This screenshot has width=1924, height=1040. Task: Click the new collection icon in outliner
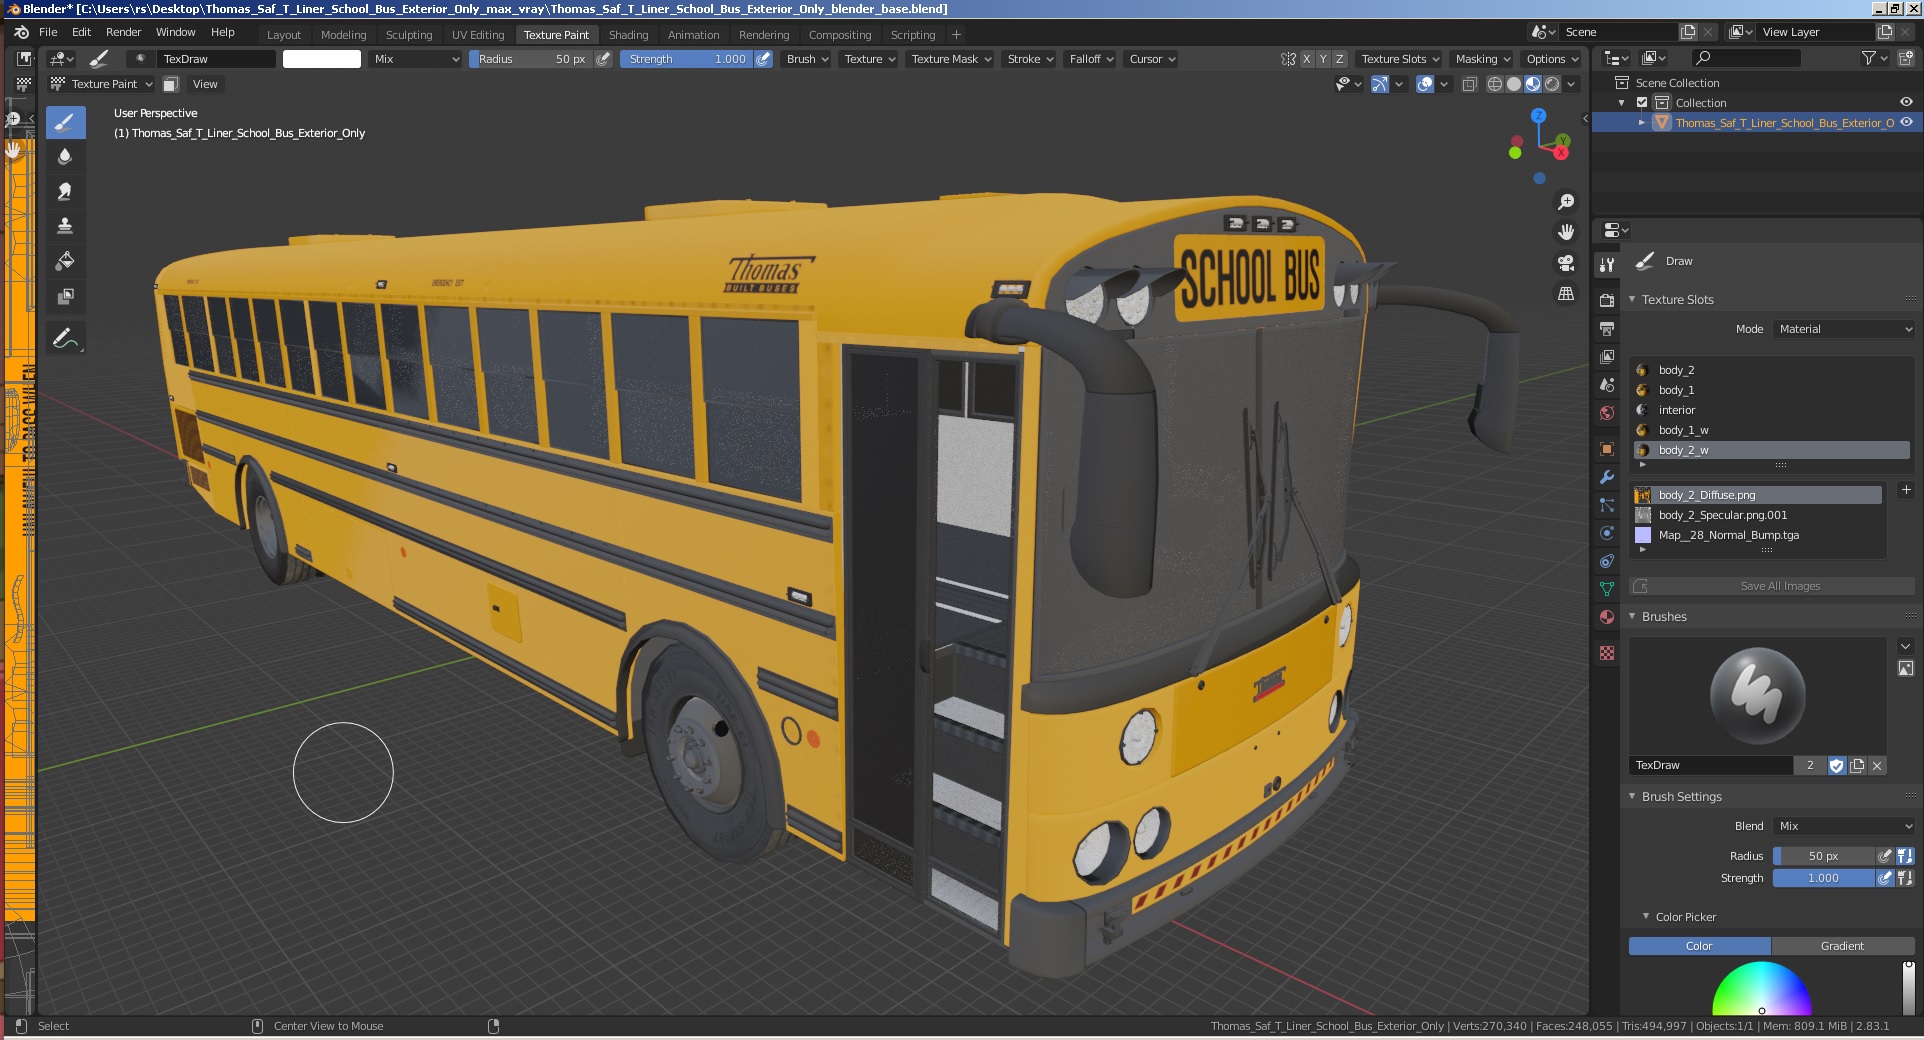(1906, 59)
